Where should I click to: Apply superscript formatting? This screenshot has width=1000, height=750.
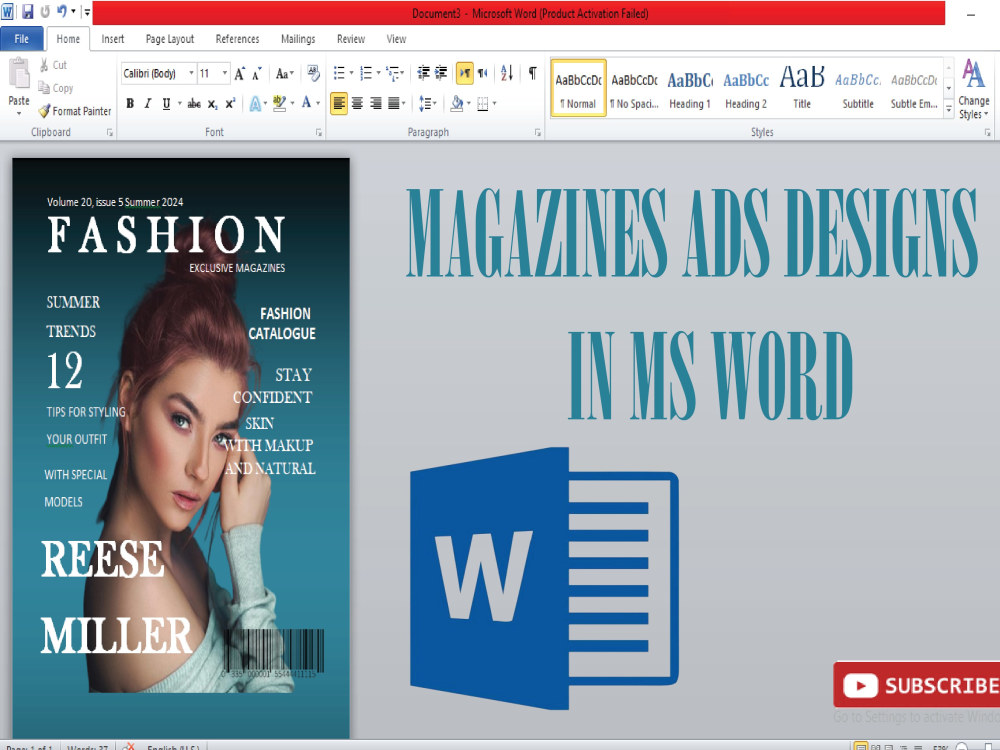[x=230, y=103]
